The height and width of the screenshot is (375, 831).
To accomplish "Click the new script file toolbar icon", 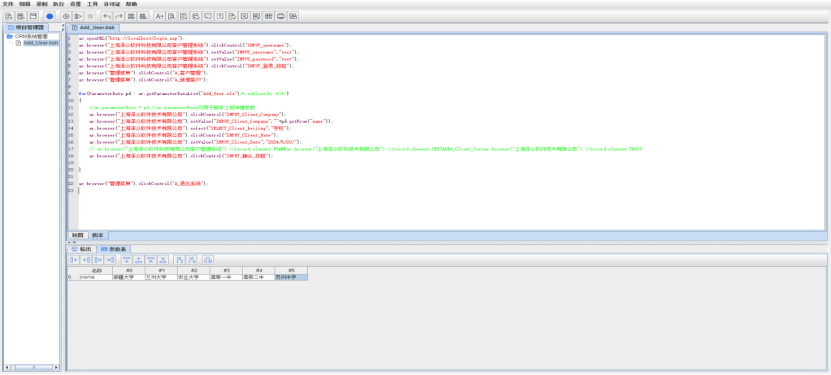I will (8, 16).
